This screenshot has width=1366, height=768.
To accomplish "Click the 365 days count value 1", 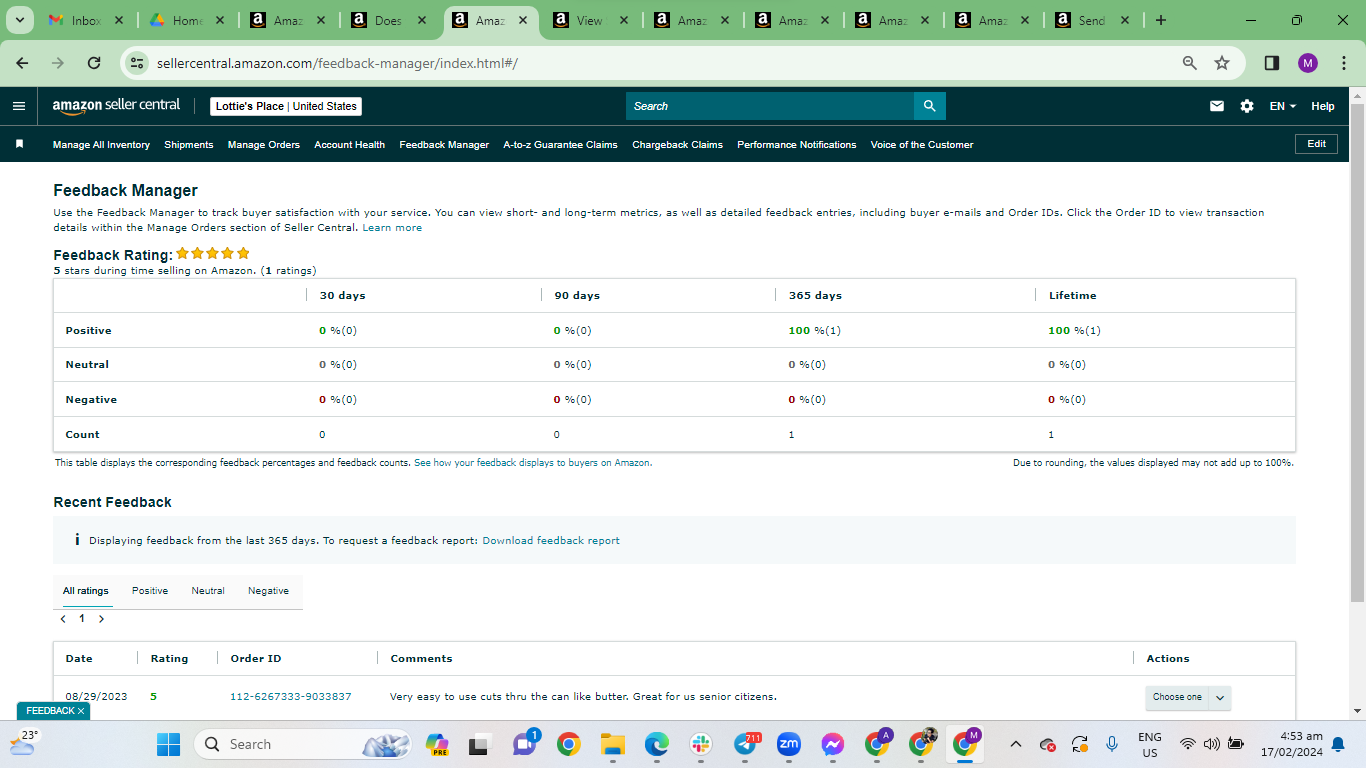I will [791, 435].
